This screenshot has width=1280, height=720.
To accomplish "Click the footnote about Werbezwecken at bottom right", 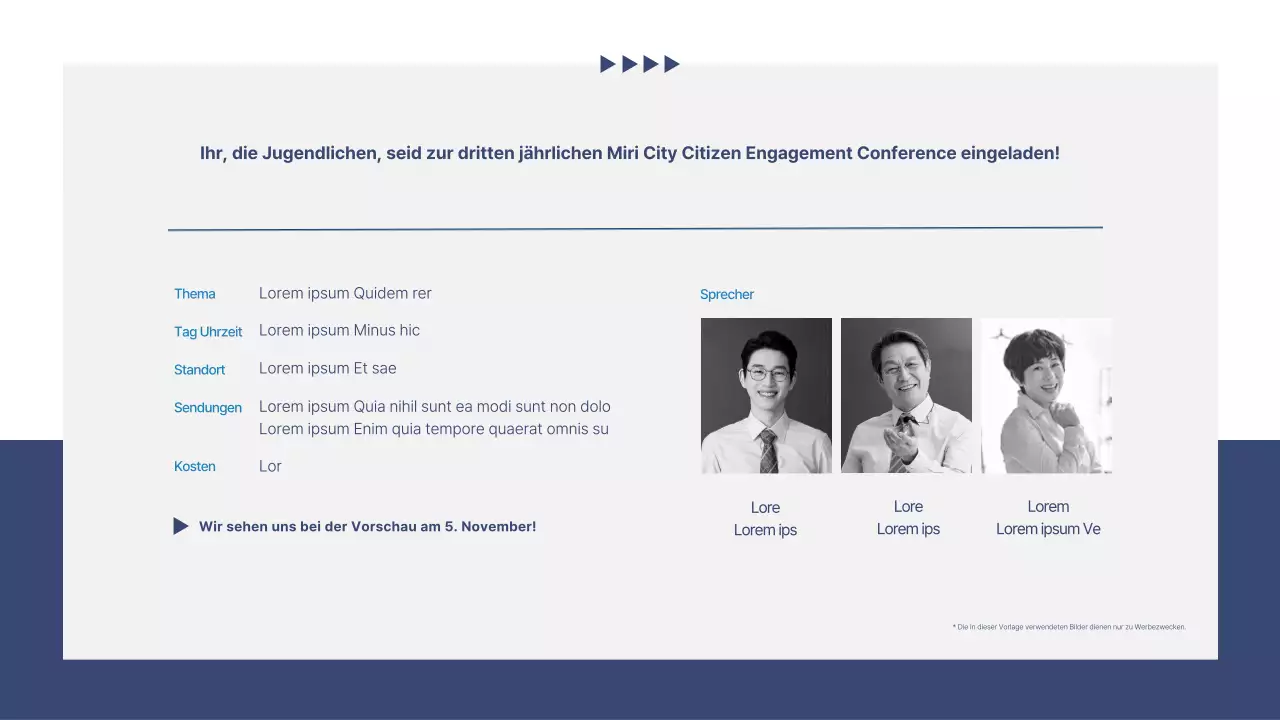I will [x=1069, y=627].
